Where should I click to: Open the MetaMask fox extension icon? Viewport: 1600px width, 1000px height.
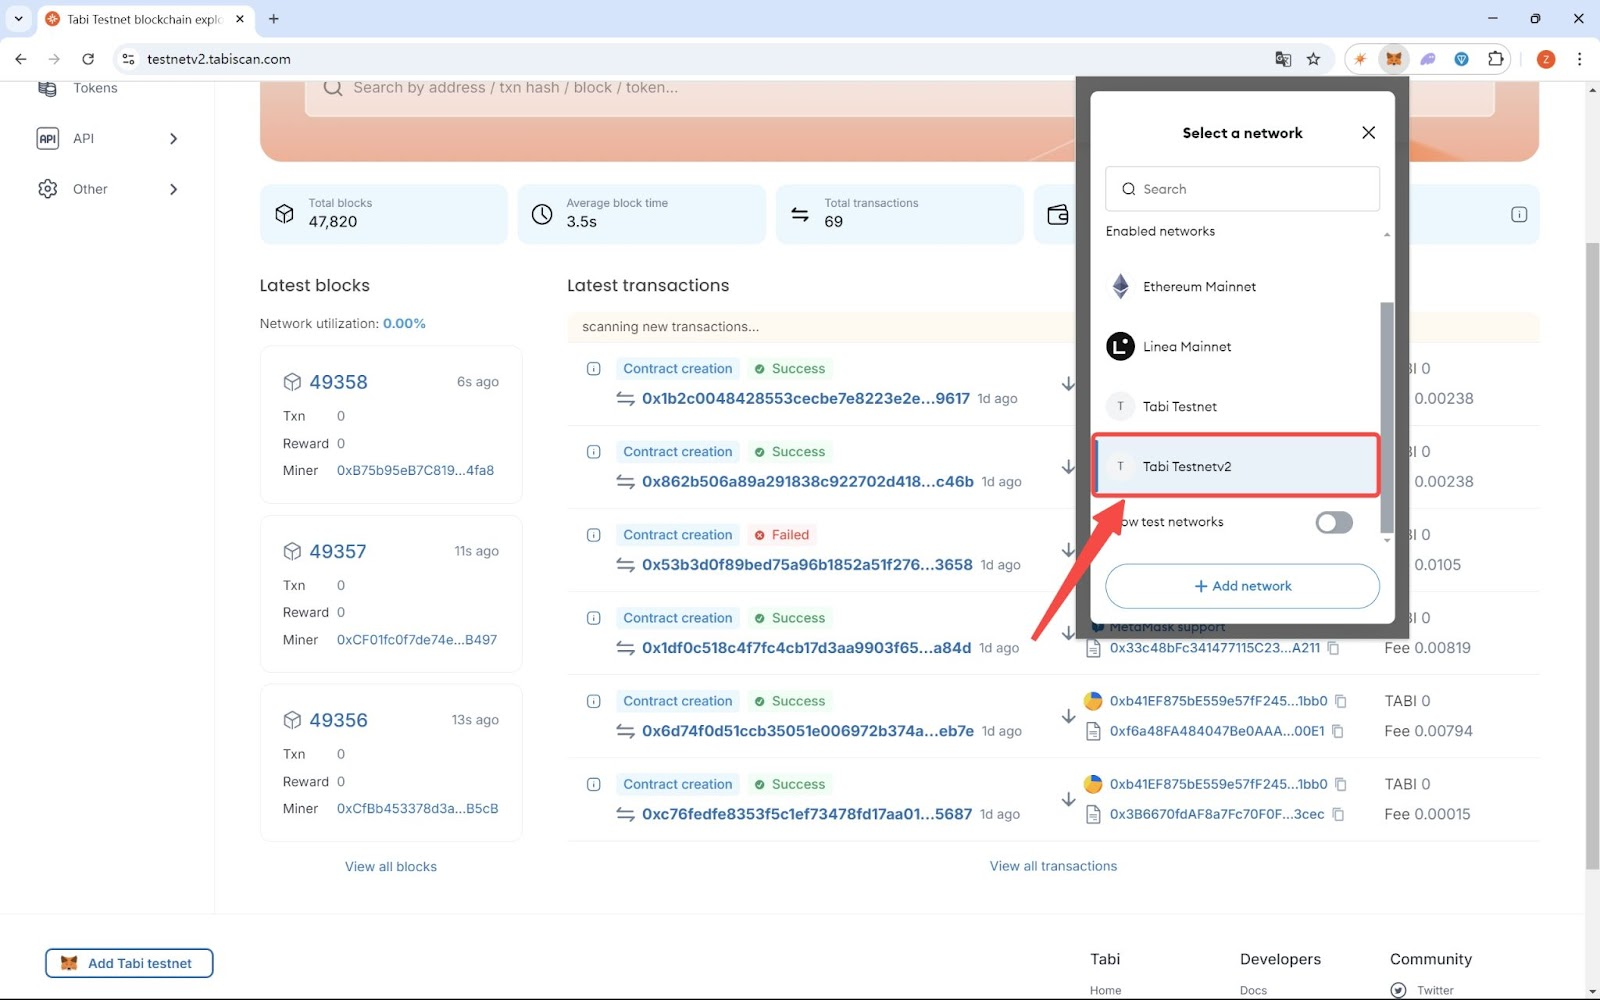1393,59
